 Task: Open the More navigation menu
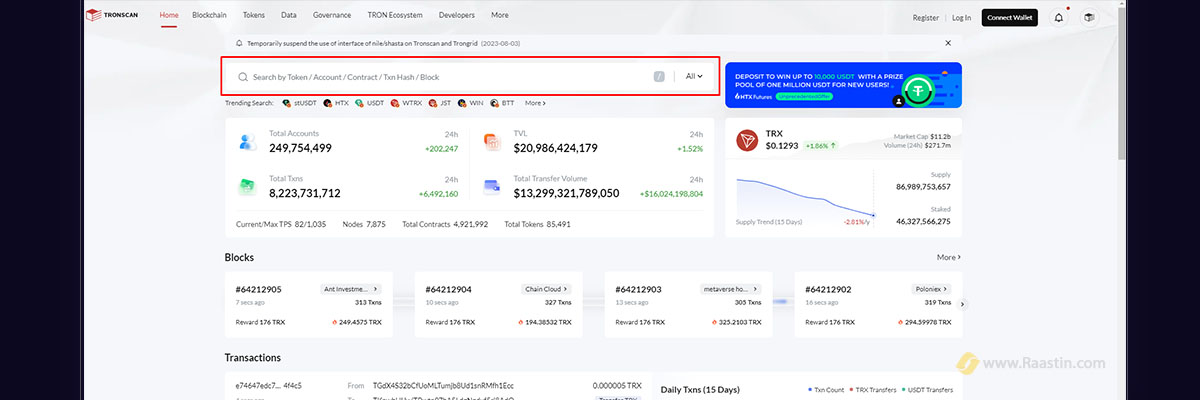(x=500, y=16)
